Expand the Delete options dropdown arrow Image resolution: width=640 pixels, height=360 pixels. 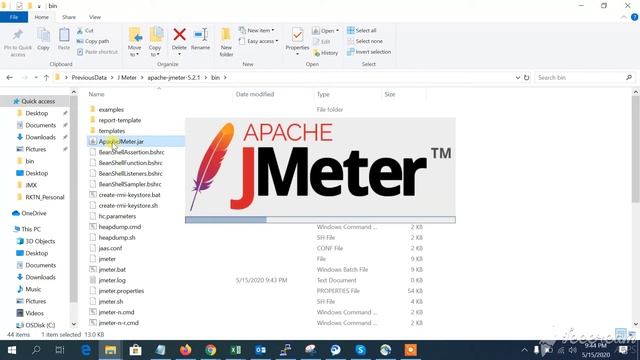point(179,54)
